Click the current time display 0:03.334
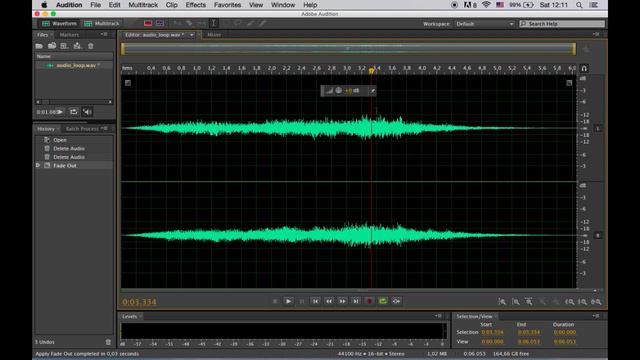Viewport: 640px width, 360px height. pyautogui.click(x=139, y=302)
